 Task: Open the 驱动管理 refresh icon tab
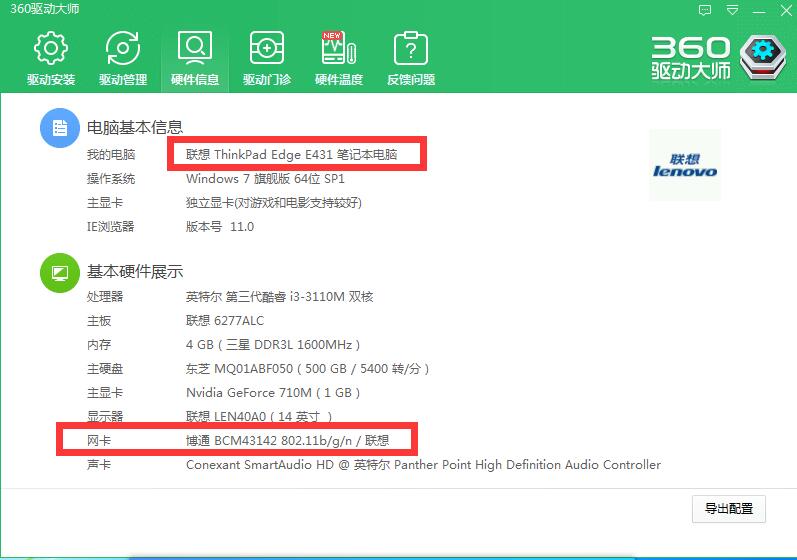[123, 58]
